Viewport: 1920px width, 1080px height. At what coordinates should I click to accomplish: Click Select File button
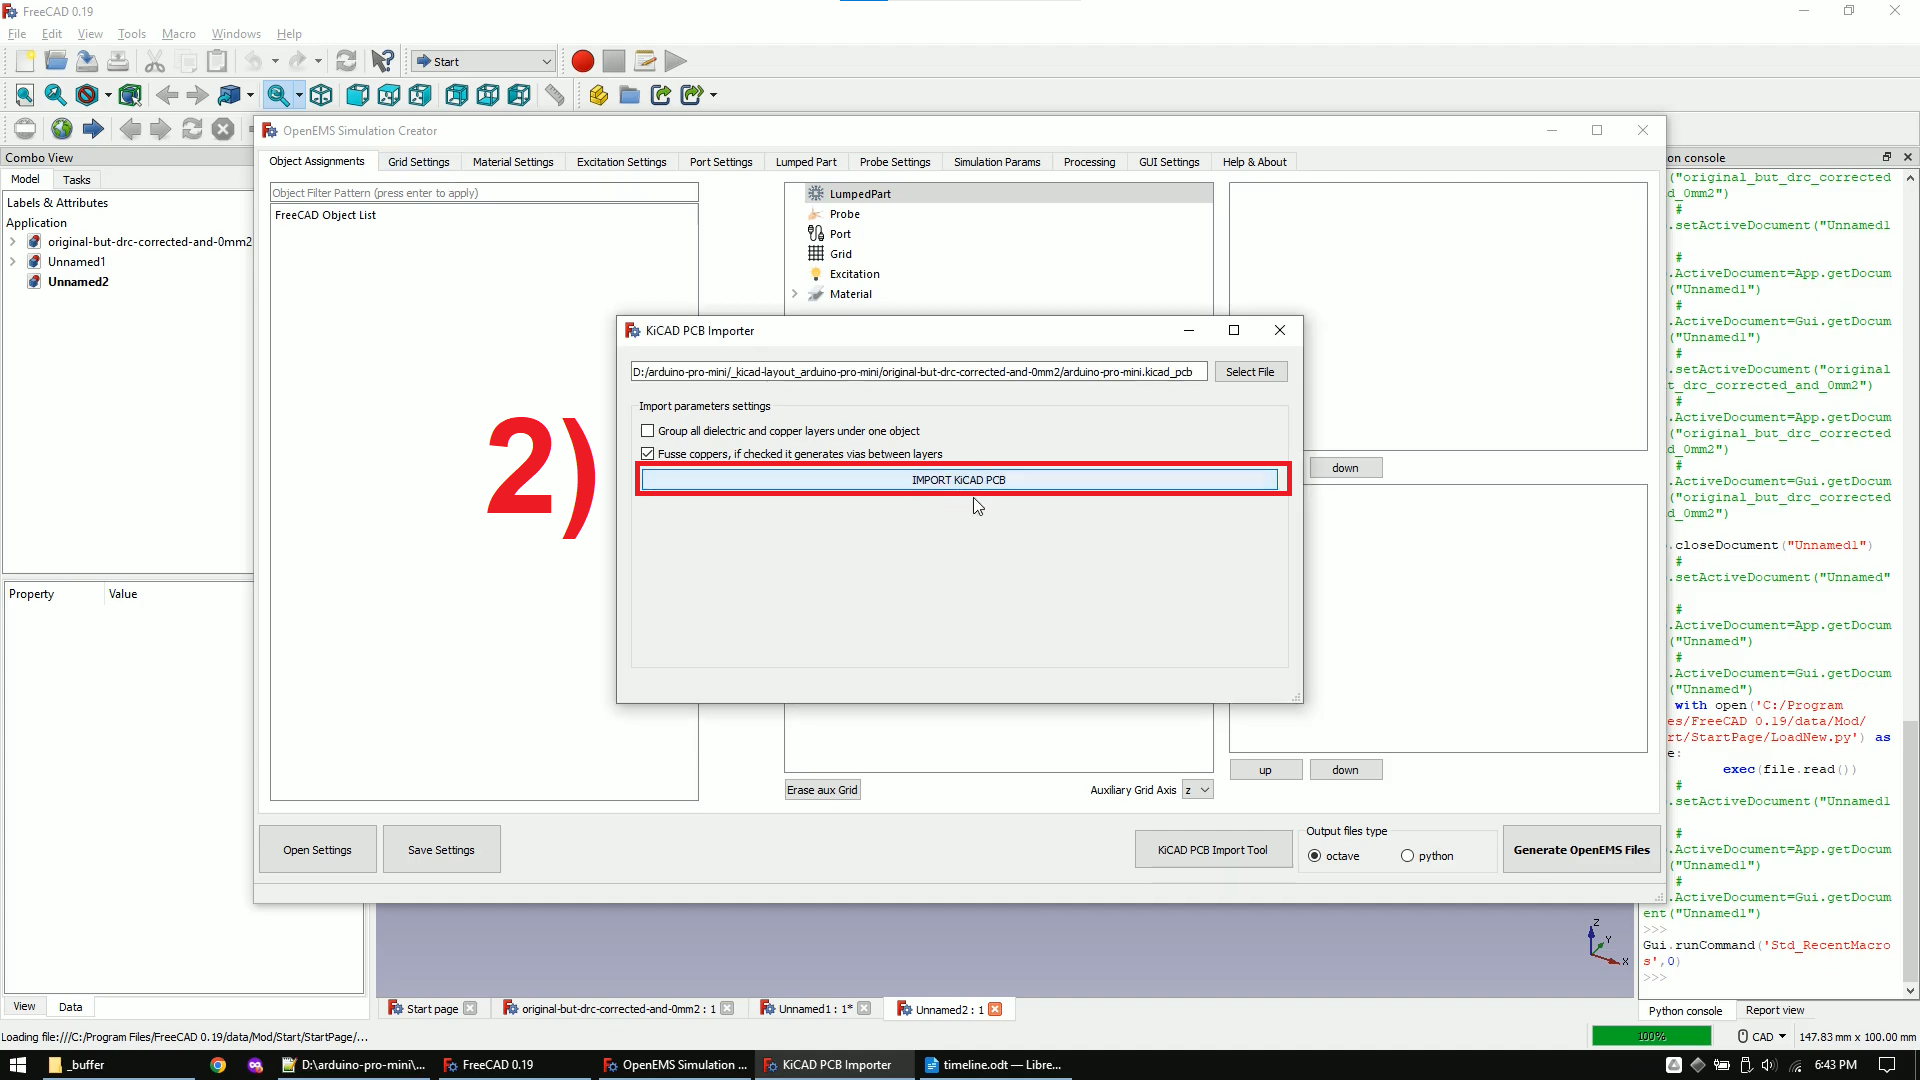click(1250, 372)
